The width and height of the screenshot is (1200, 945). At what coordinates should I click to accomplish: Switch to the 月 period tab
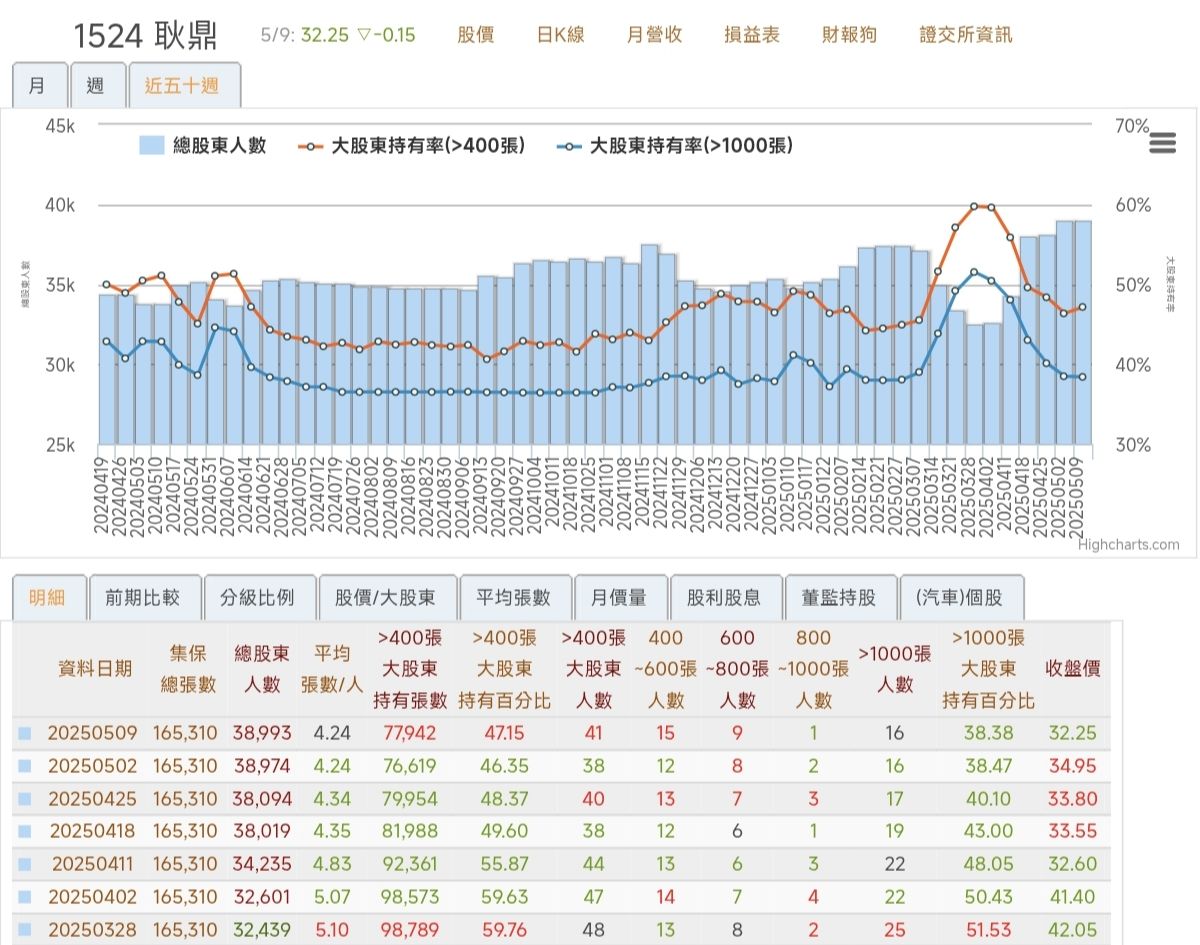coord(38,86)
